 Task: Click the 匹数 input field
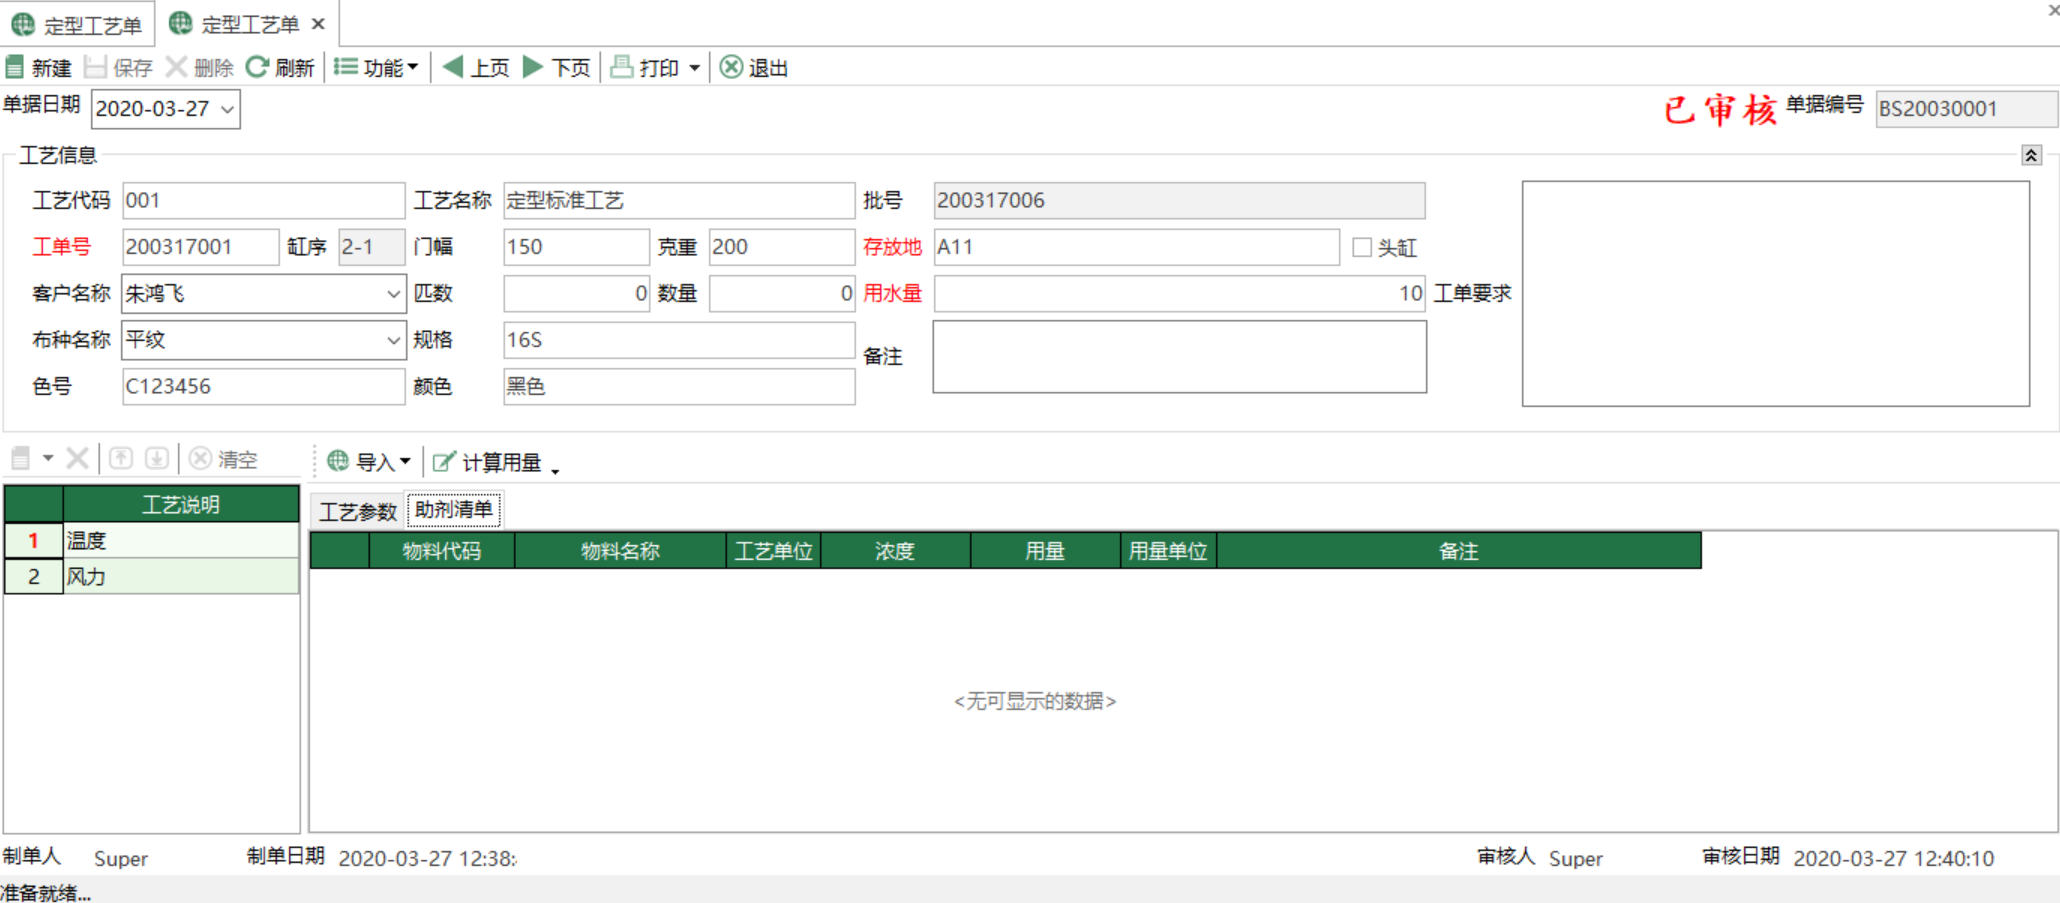576,294
